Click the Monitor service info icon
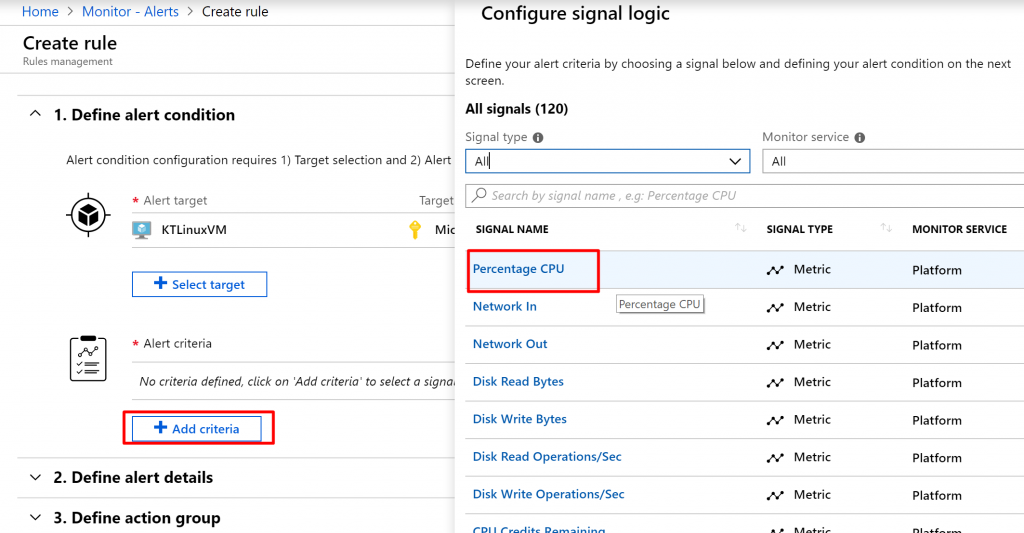Screen dimensions: 1024x533 pos(860,138)
